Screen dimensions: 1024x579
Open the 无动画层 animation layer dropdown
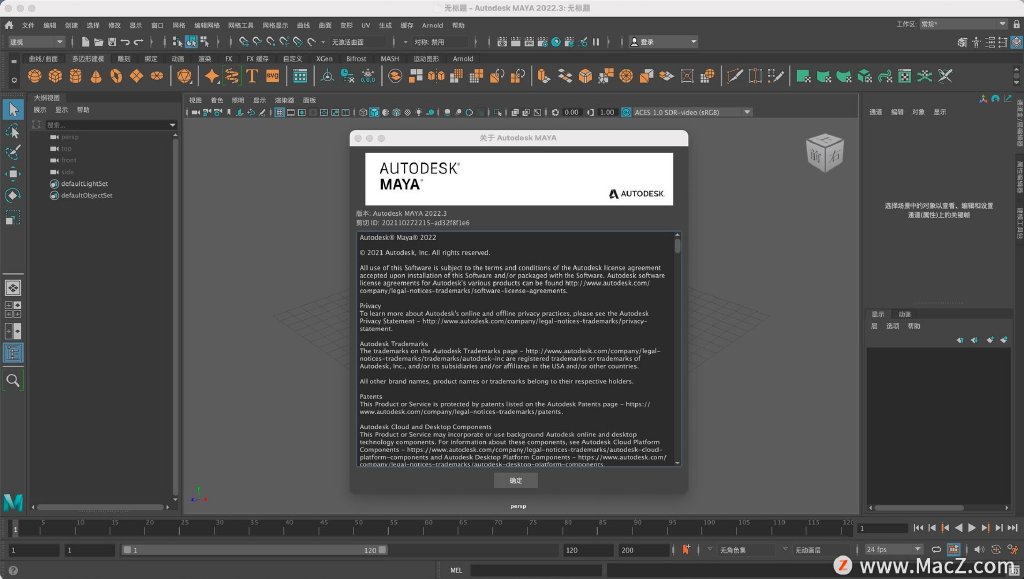(x=820, y=550)
